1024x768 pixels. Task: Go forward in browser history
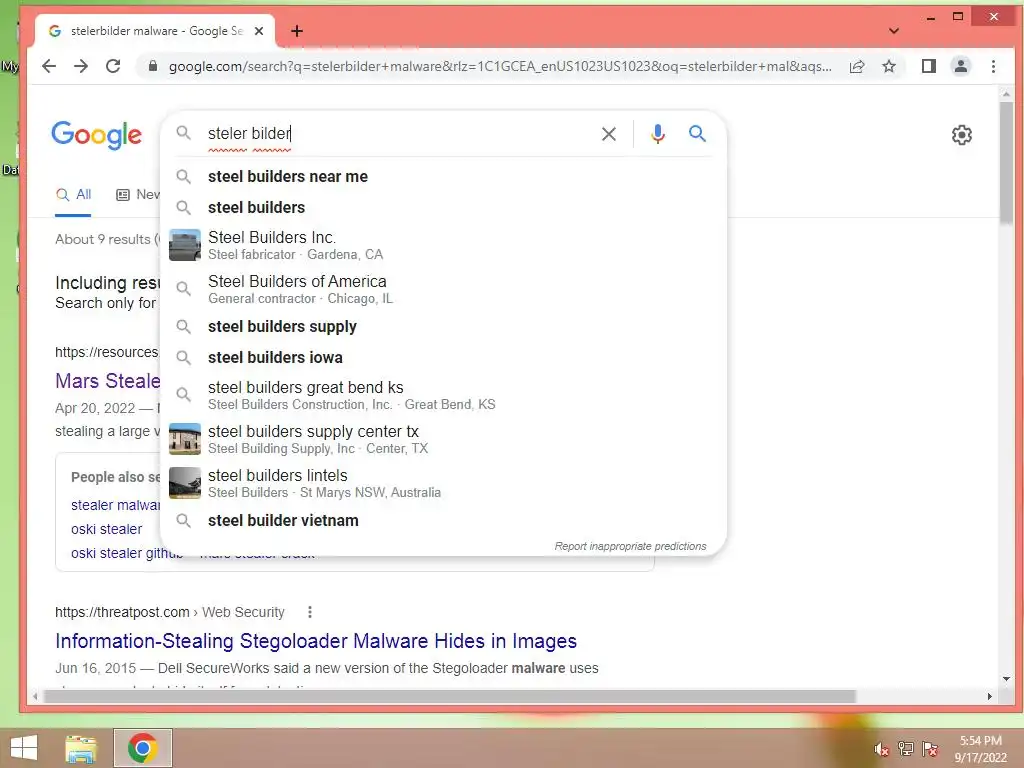click(x=81, y=66)
